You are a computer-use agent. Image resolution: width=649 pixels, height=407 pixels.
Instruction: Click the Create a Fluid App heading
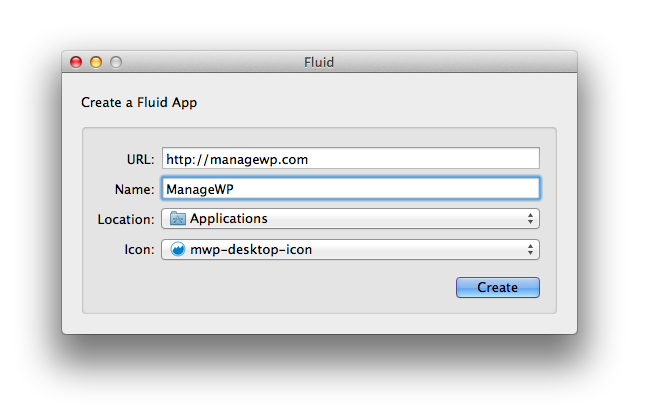pos(139,102)
